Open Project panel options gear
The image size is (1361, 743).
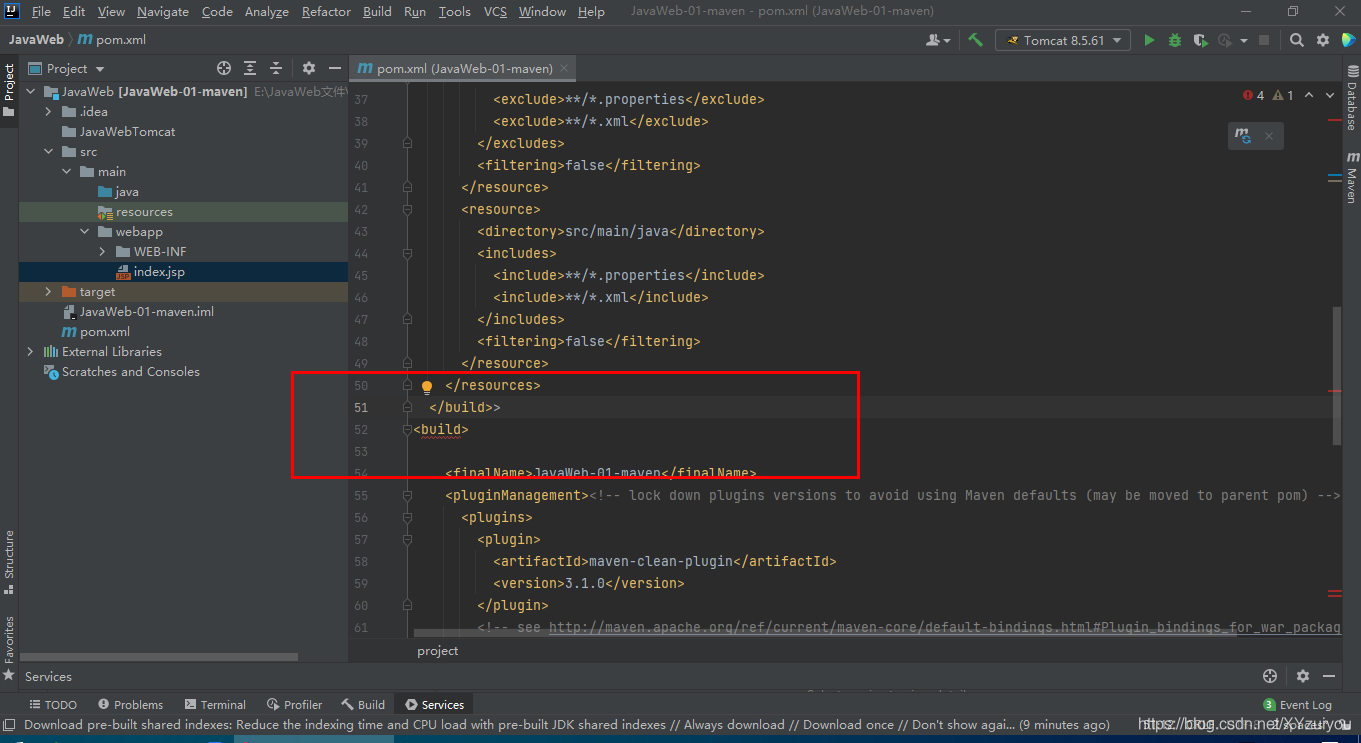click(x=309, y=68)
